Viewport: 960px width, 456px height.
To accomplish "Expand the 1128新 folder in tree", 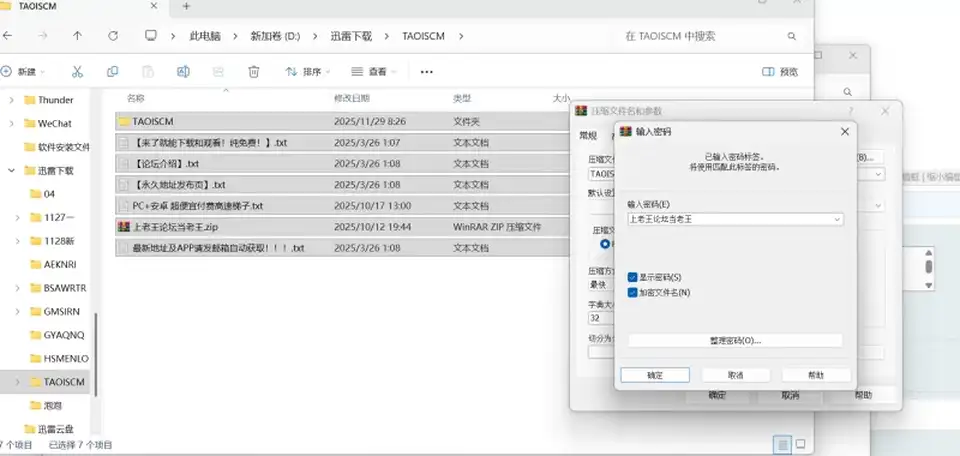I will (x=18, y=241).
